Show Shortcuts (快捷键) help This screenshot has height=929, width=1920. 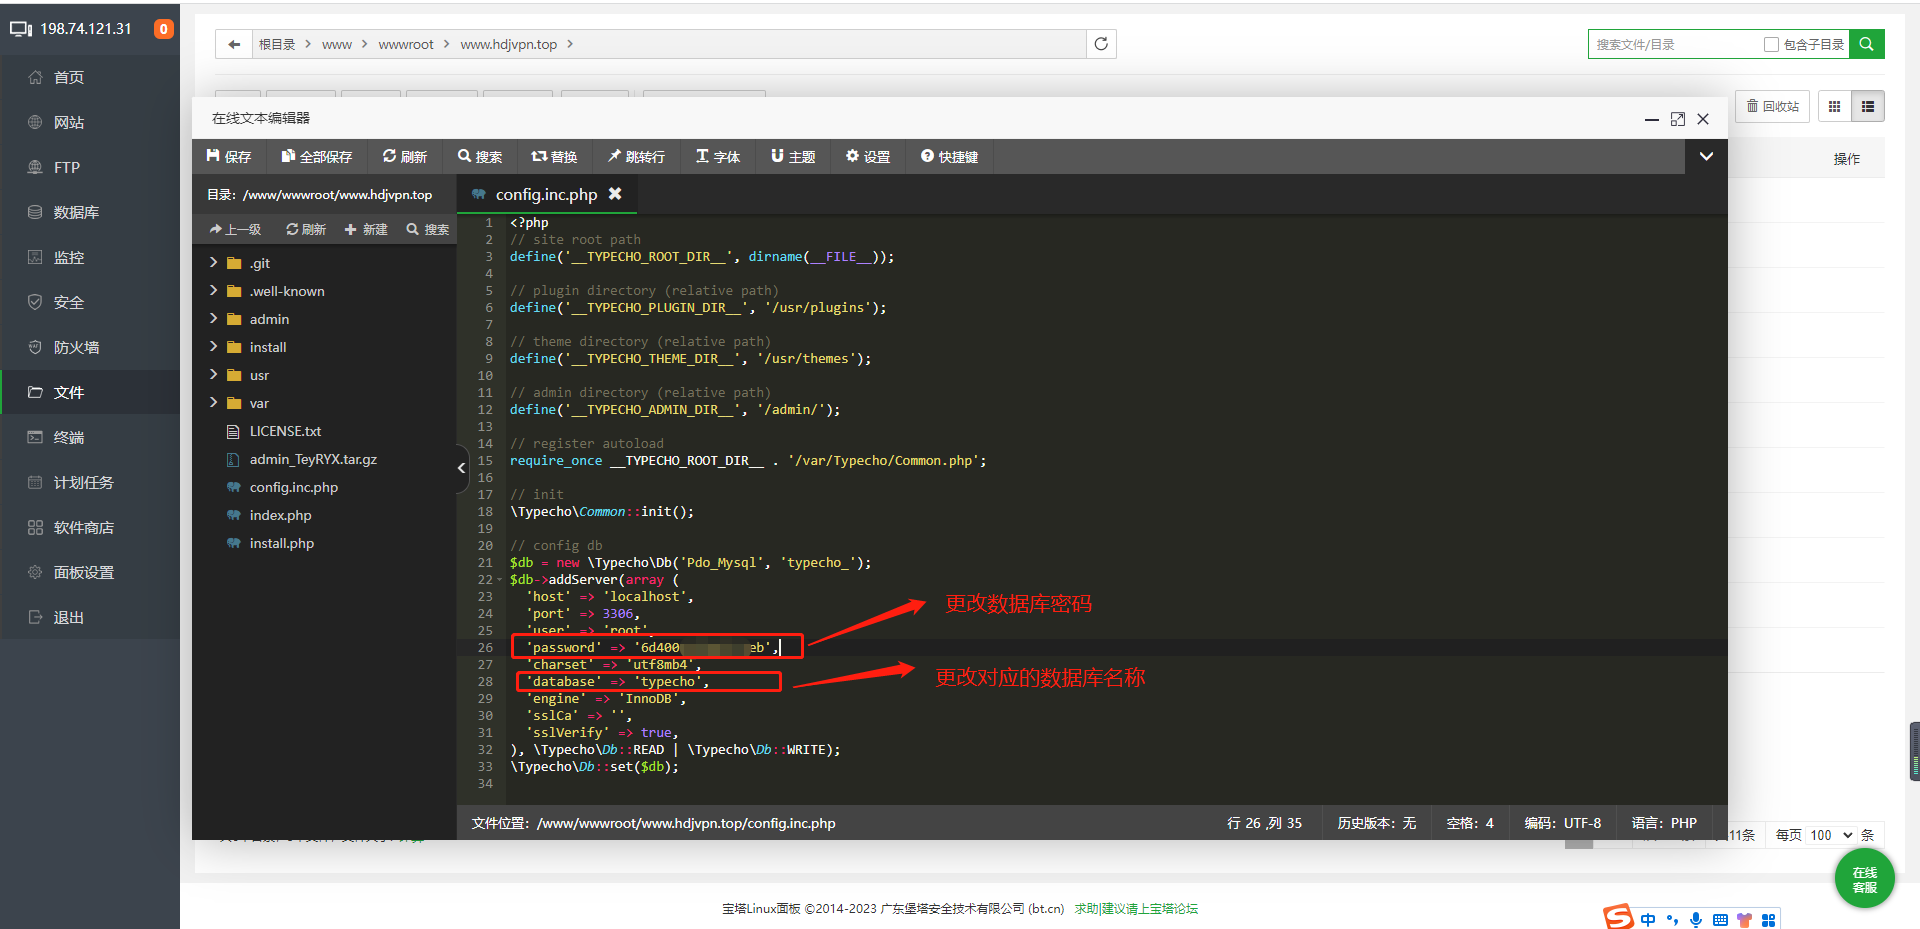pos(950,156)
